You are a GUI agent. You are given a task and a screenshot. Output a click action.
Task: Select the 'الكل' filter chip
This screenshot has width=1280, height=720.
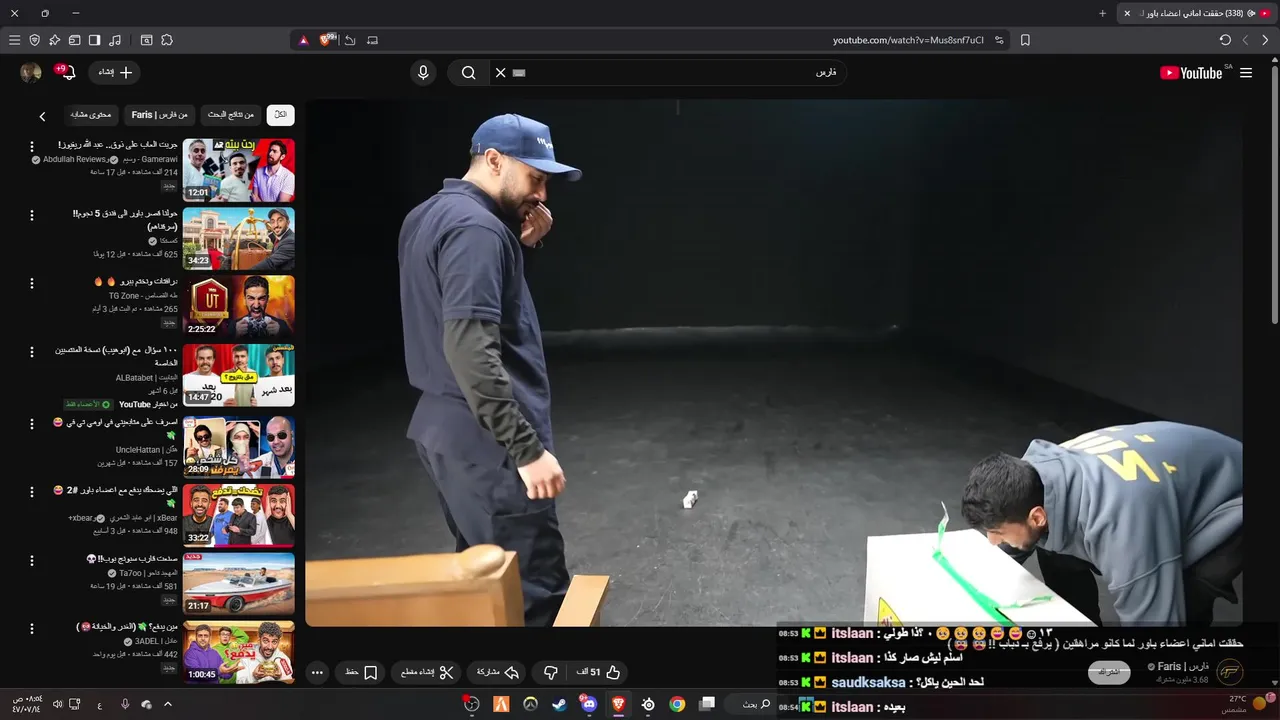[281, 115]
